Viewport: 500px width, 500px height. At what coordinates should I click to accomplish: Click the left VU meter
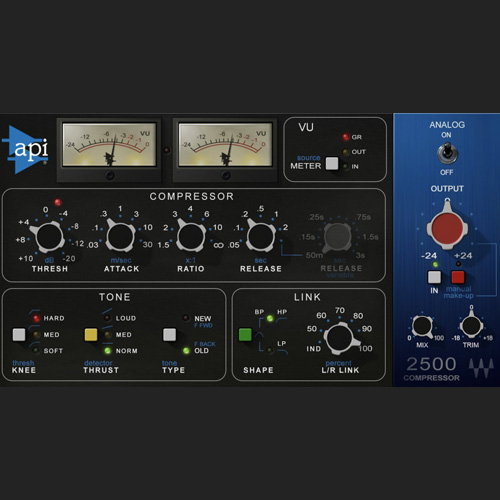pyautogui.click(x=109, y=145)
